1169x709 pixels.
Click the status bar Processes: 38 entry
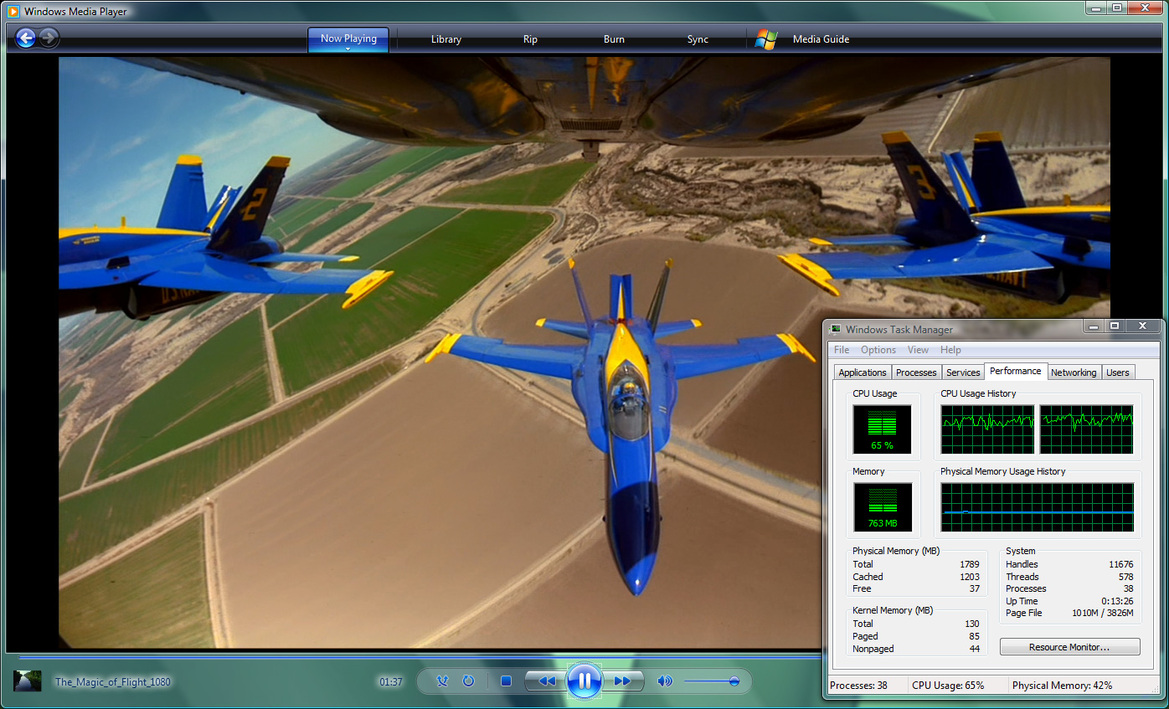pyautogui.click(x=858, y=685)
